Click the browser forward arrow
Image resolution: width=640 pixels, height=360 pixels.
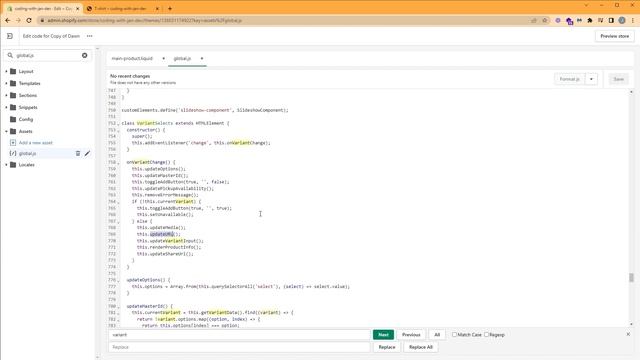click(18, 20)
